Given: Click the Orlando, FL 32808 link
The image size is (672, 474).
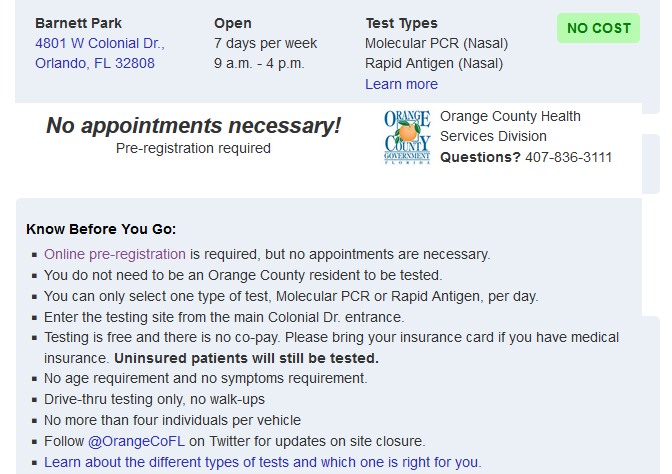Looking at the screenshot, I should point(95,63).
